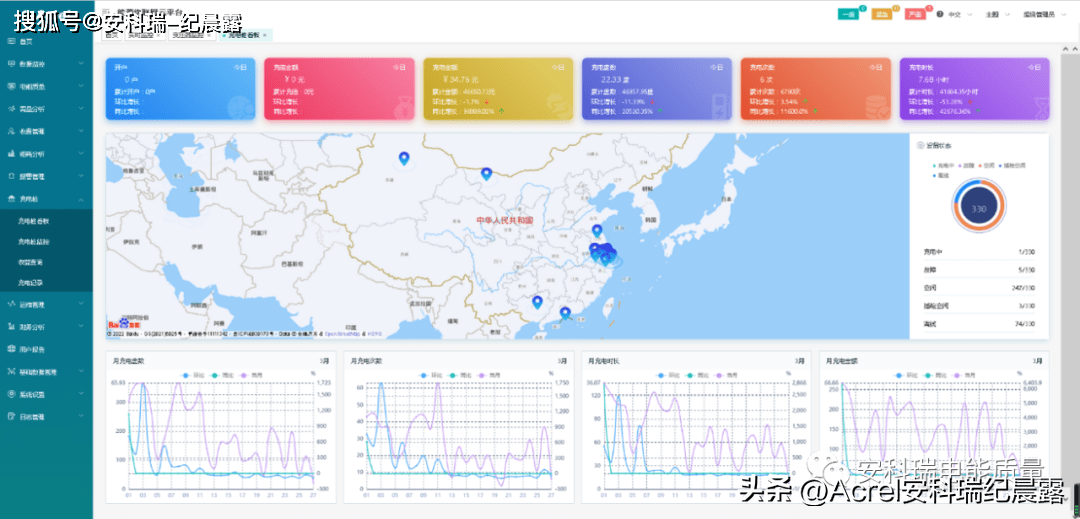Click the purple 充电时长 summary card
This screenshot has width=1080, height=519.
pos(974,88)
